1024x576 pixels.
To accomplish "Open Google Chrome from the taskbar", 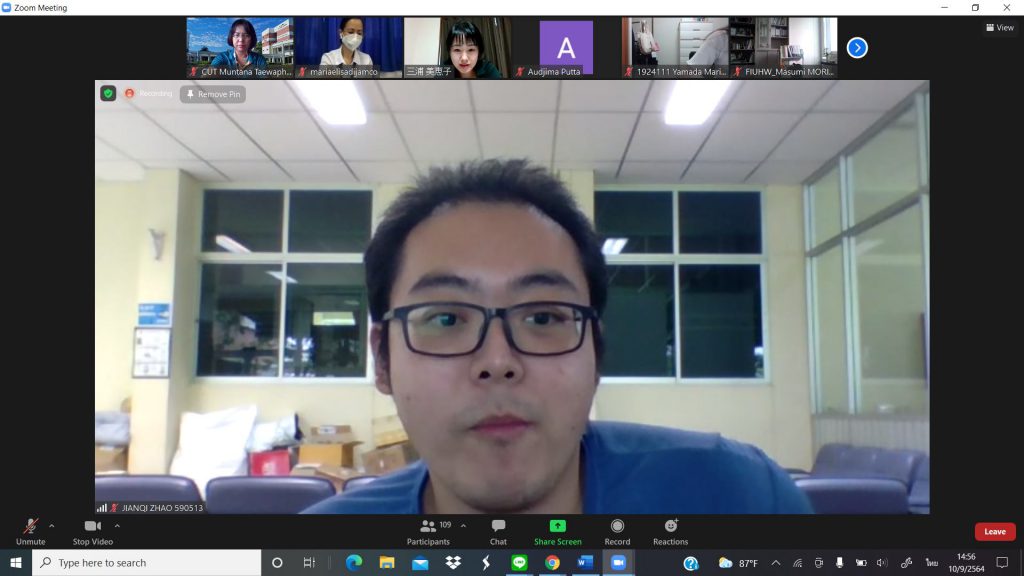I will coord(552,562).
